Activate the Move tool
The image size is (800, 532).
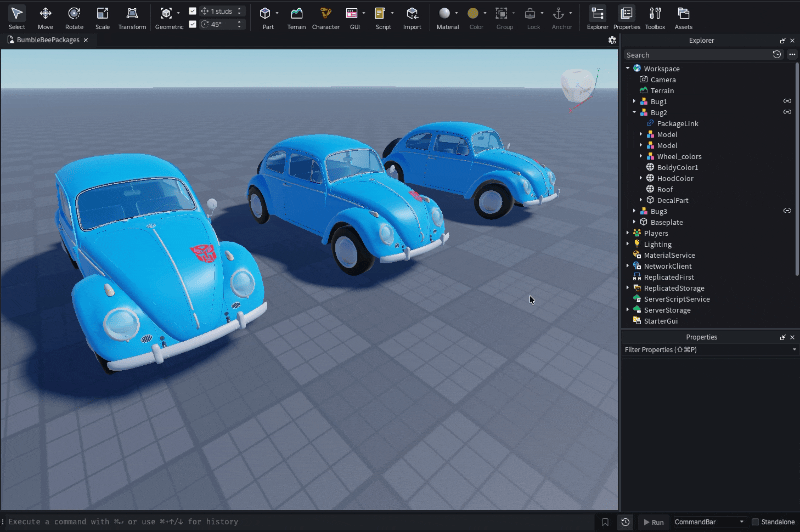point(45,18)
